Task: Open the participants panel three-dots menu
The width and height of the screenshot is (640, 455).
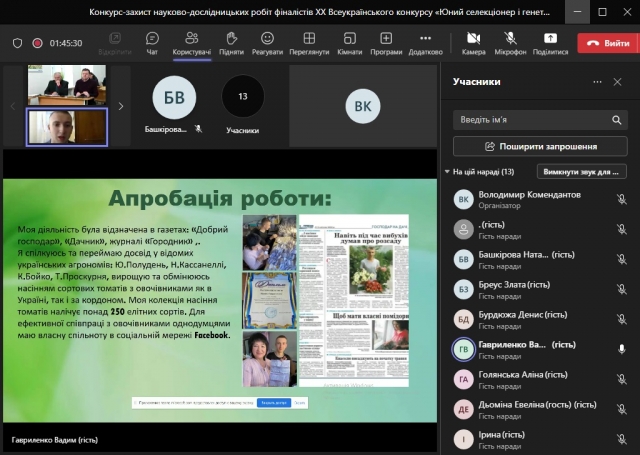Action: 597,82
